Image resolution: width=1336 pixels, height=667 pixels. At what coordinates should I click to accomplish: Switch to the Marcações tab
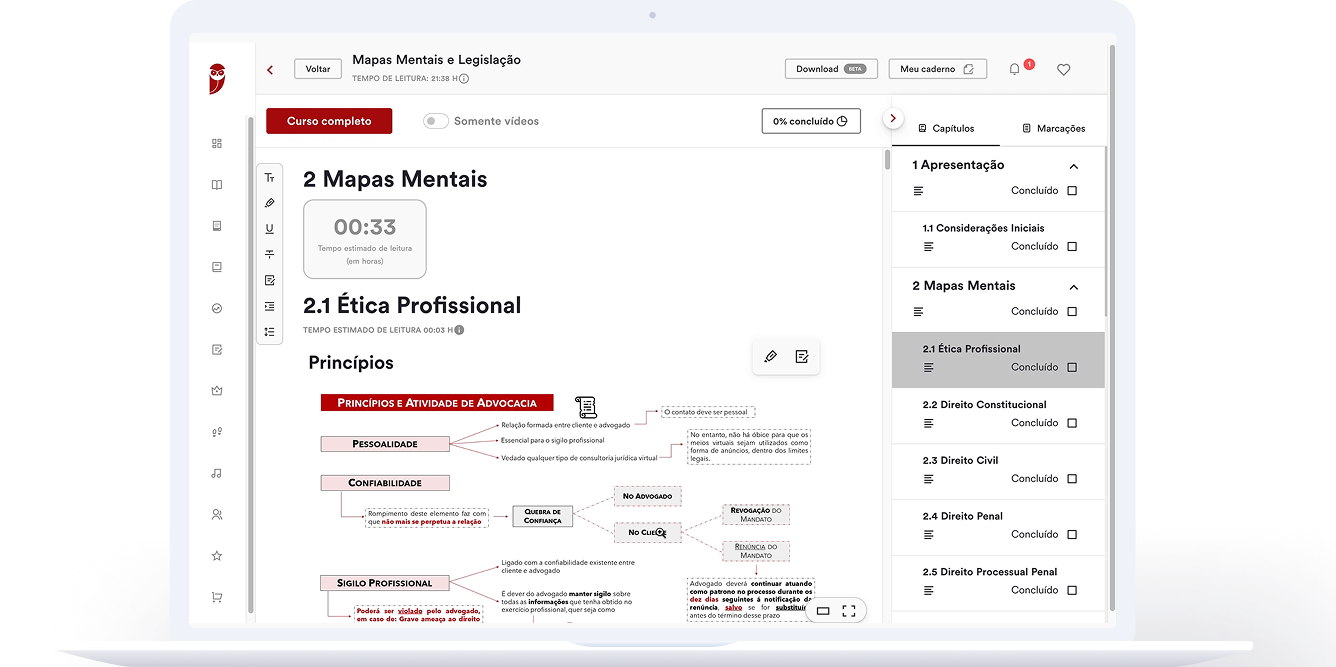click(1053, 128)
